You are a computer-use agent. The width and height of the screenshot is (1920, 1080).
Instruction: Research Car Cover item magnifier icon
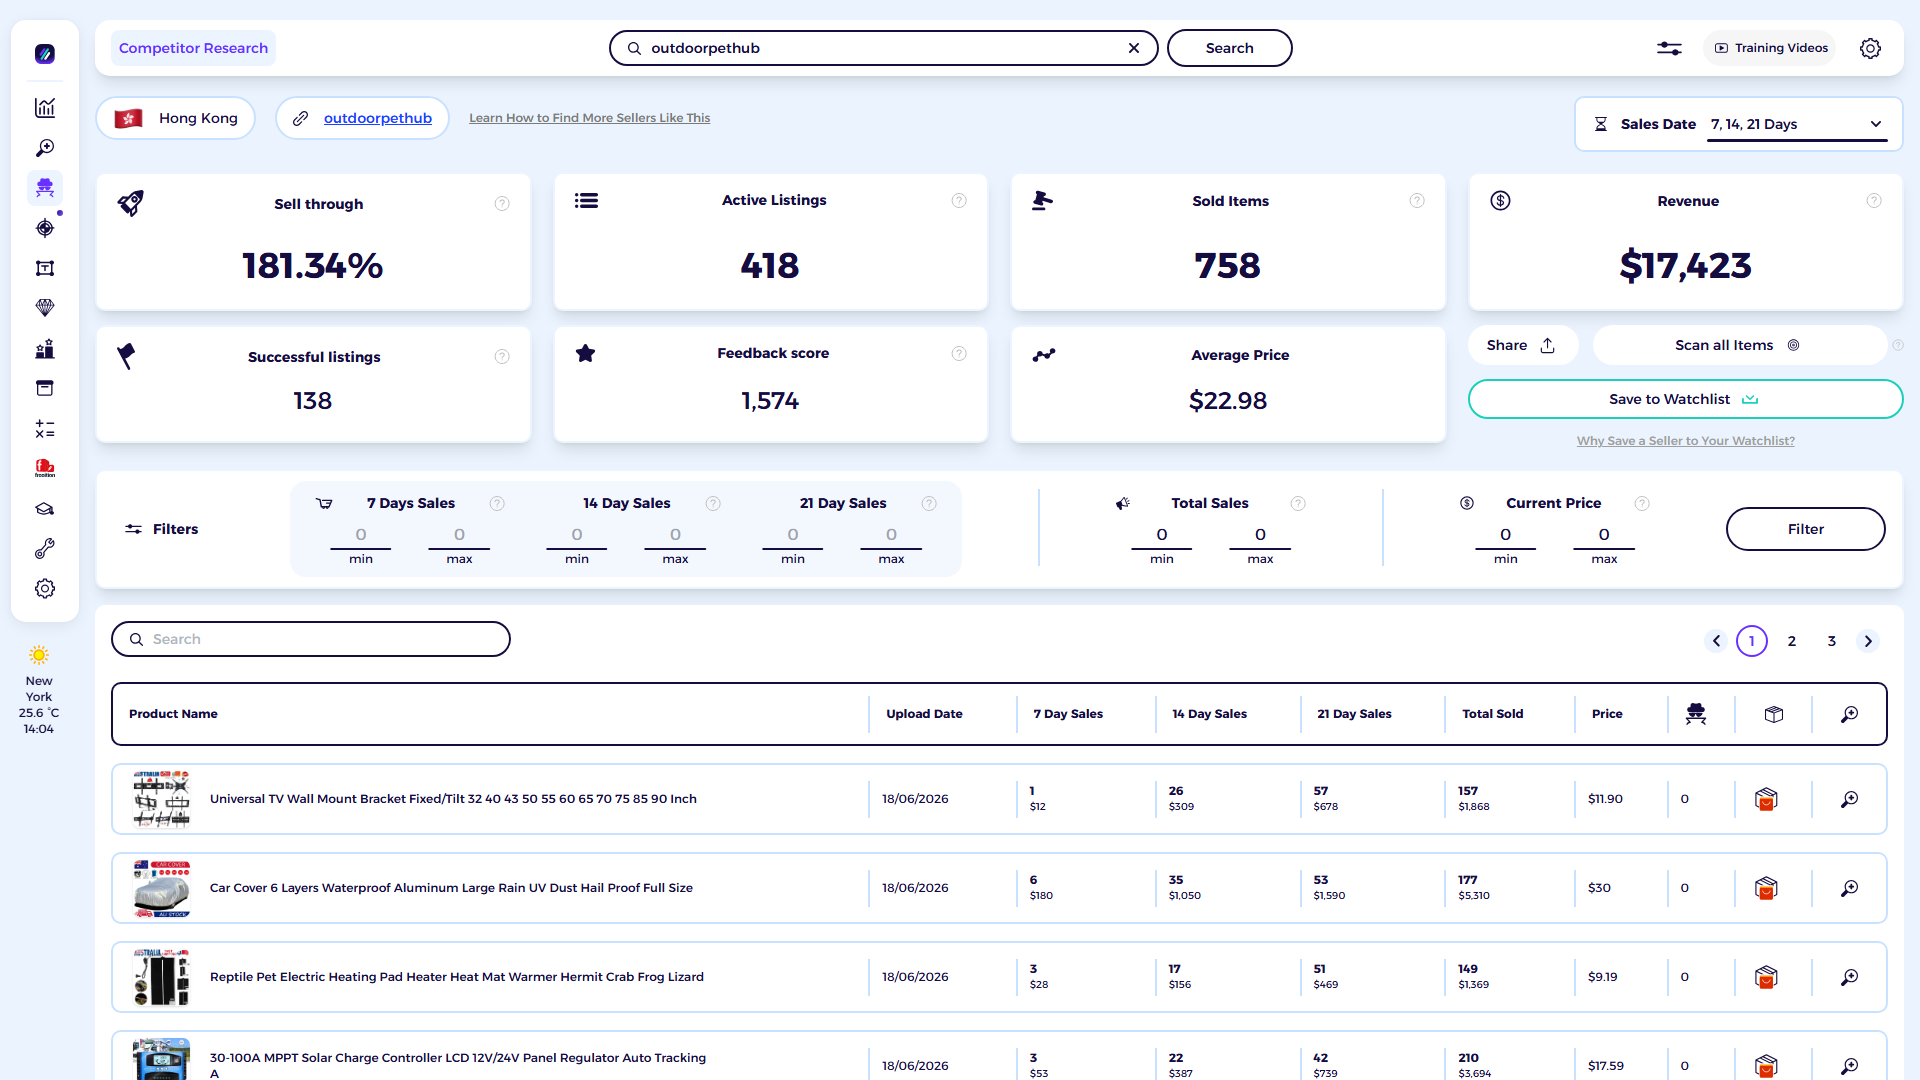(x=1850, y=888)
